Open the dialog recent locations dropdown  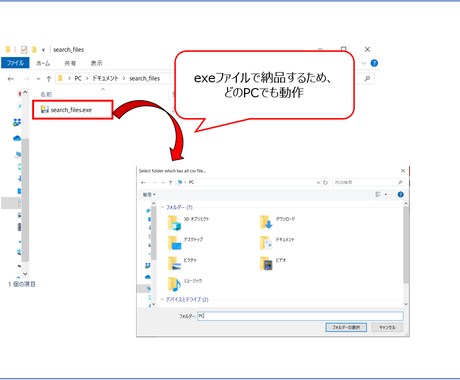coord(163,182)
